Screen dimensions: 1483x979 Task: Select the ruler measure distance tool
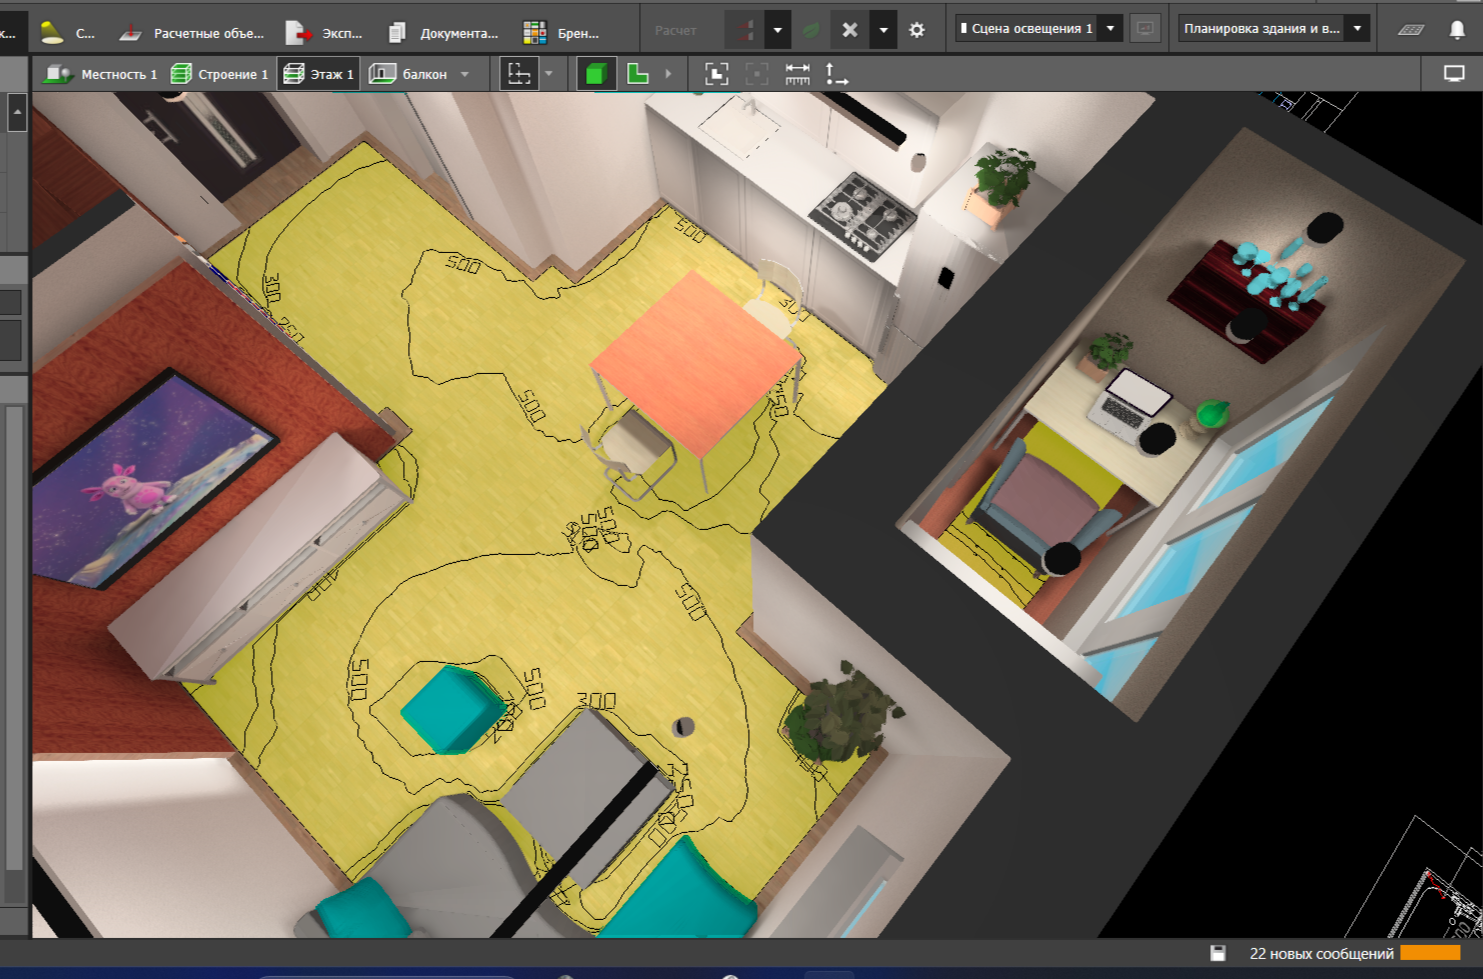point(798,74)
